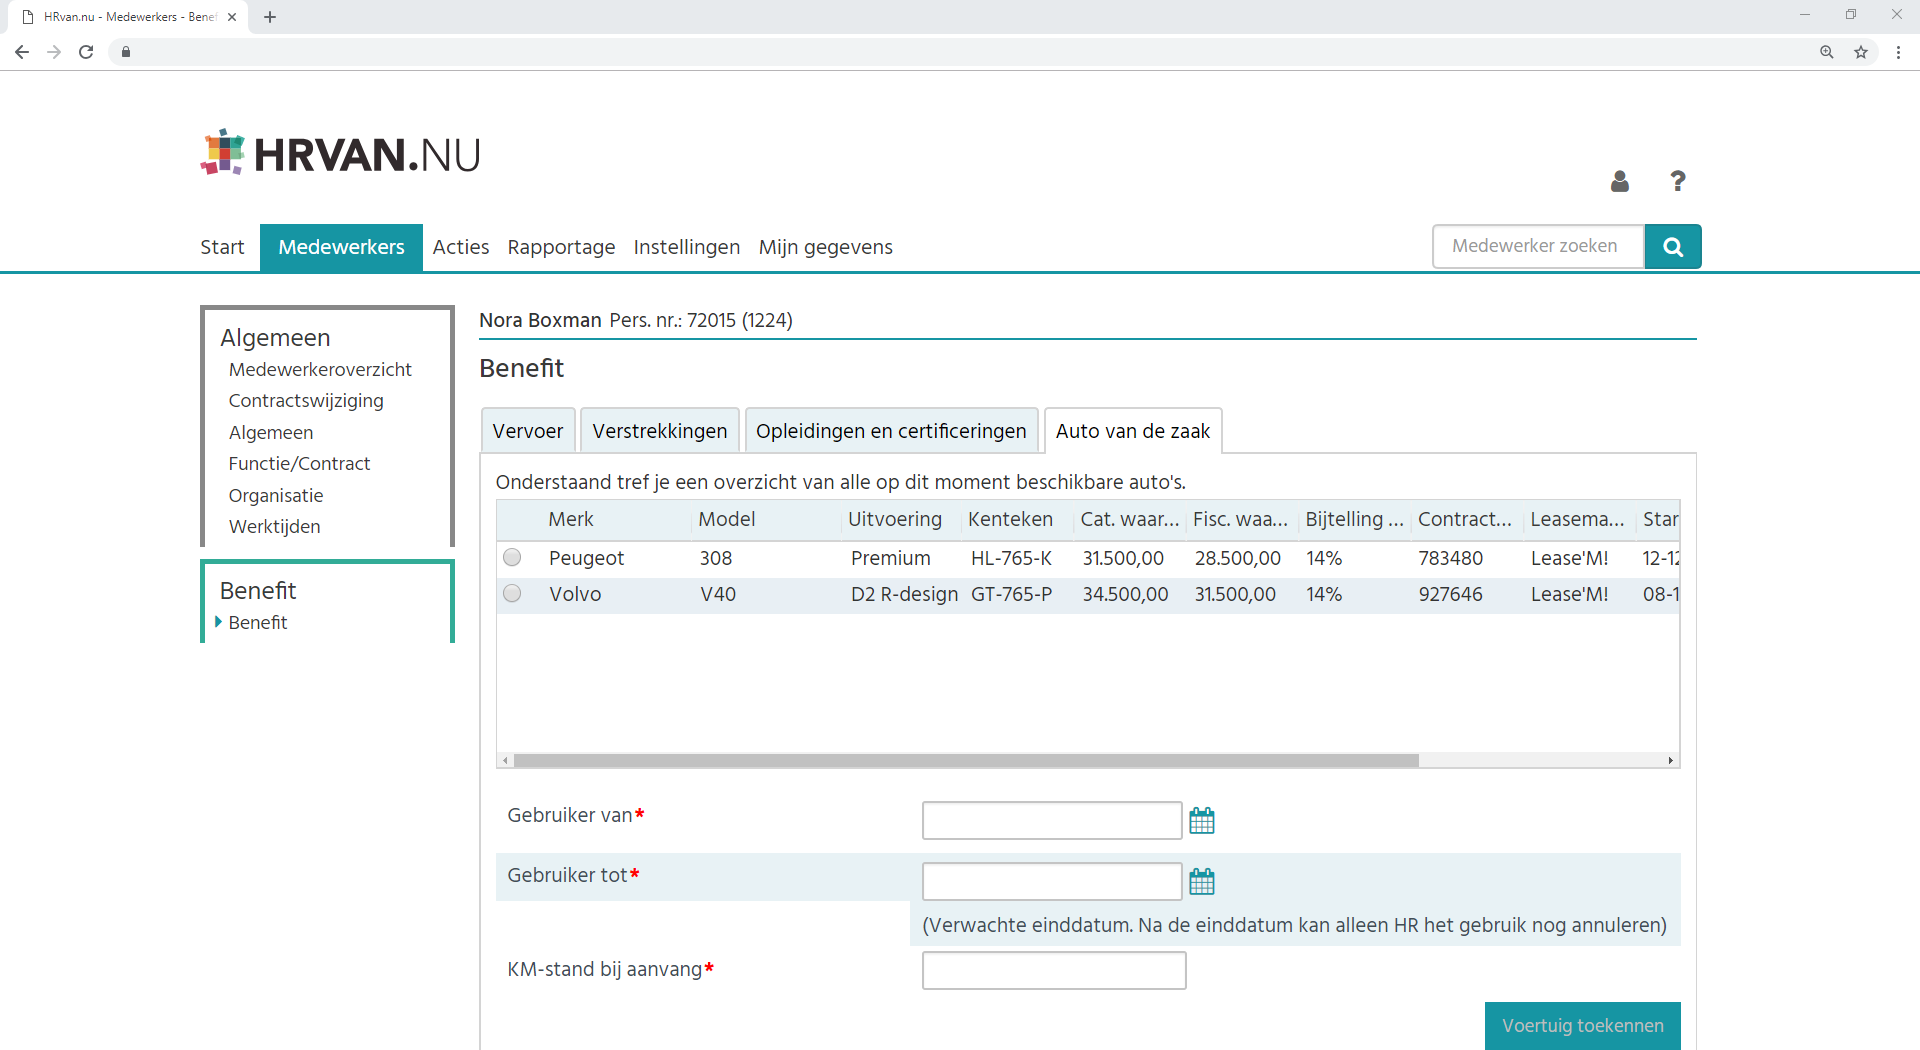Click scroll-left arrow of car table

click(505, 761)
